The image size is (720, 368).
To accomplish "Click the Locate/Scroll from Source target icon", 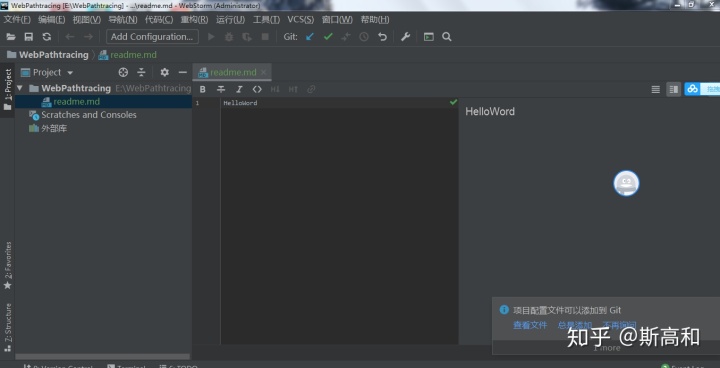I will point(123,72).
